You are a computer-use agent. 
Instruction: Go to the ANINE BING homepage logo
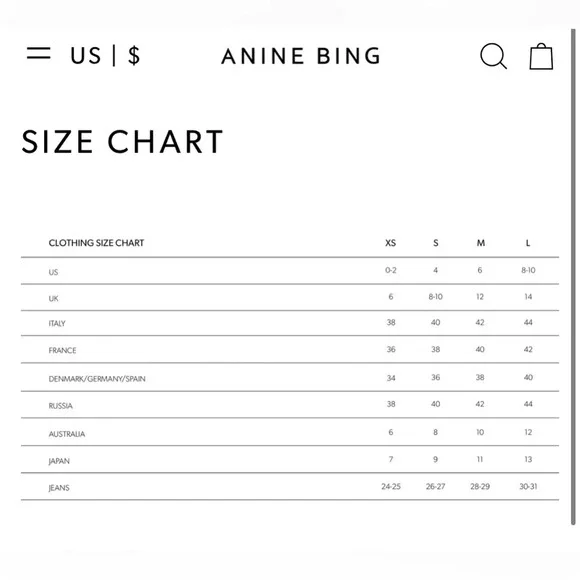[x=301, y=56]
